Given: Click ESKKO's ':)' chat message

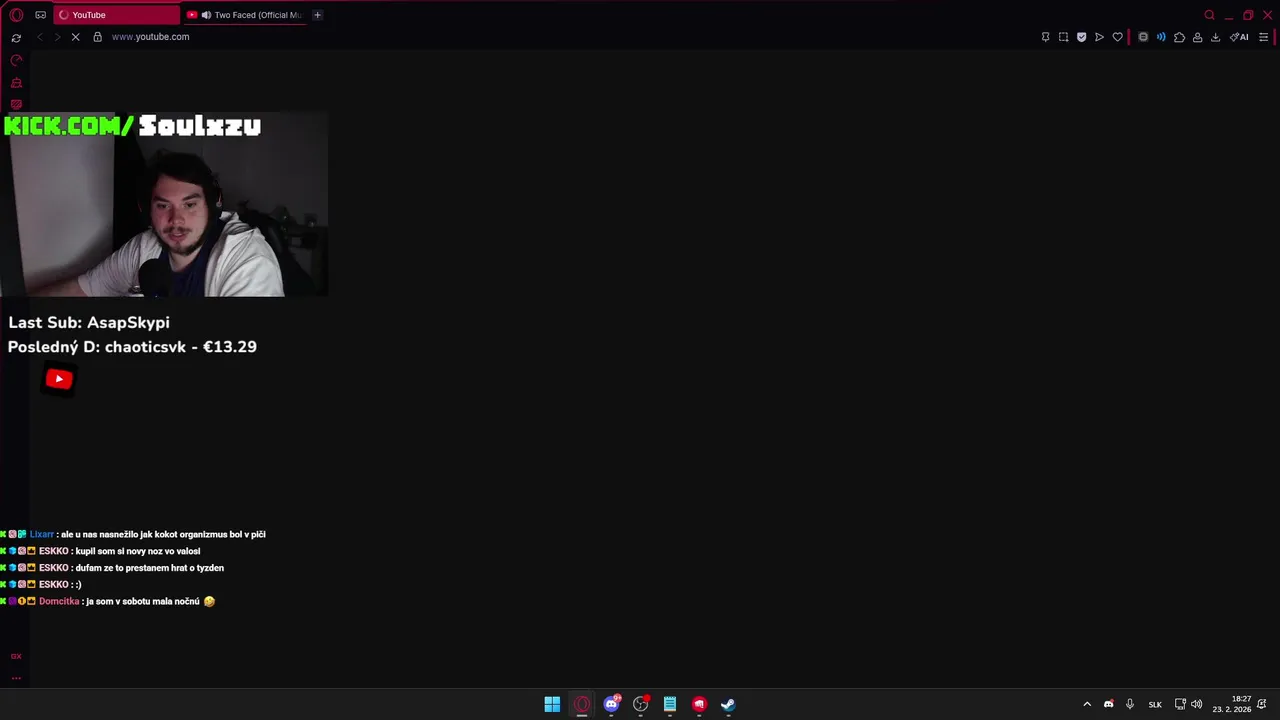Looking at the screenshot, I should pos(41,584).
